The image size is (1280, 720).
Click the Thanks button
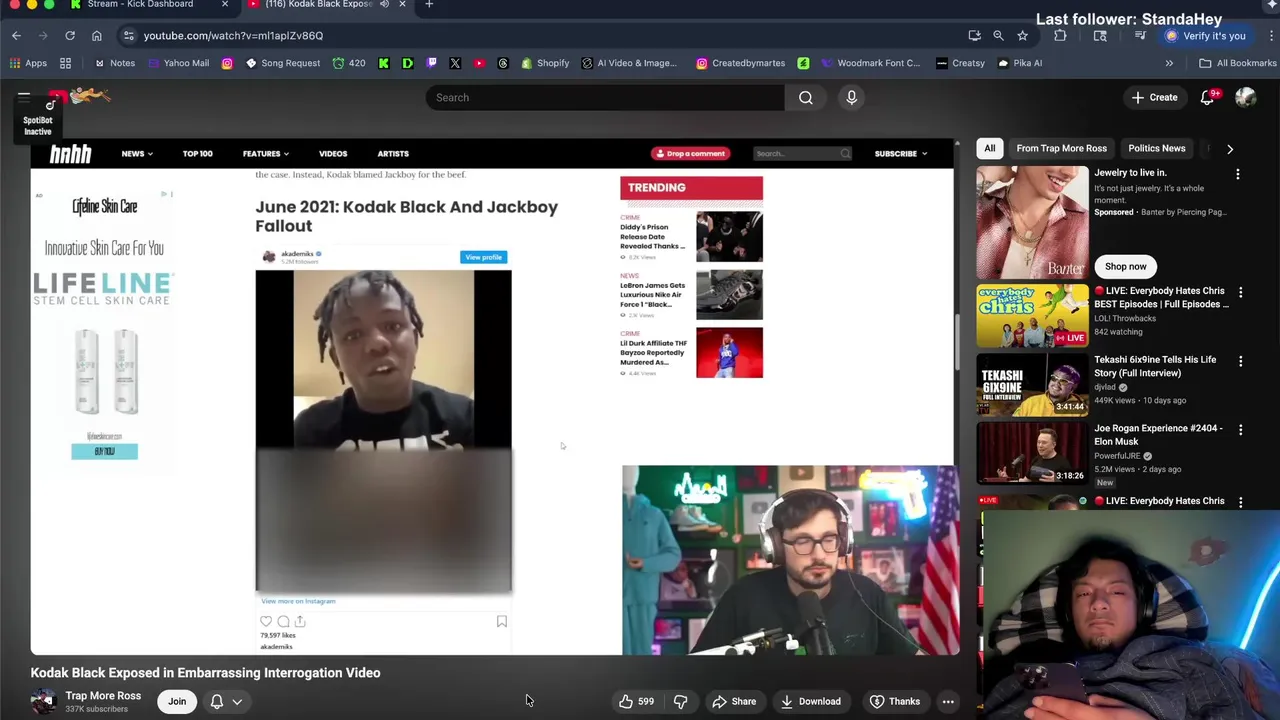tap(894, 701)
